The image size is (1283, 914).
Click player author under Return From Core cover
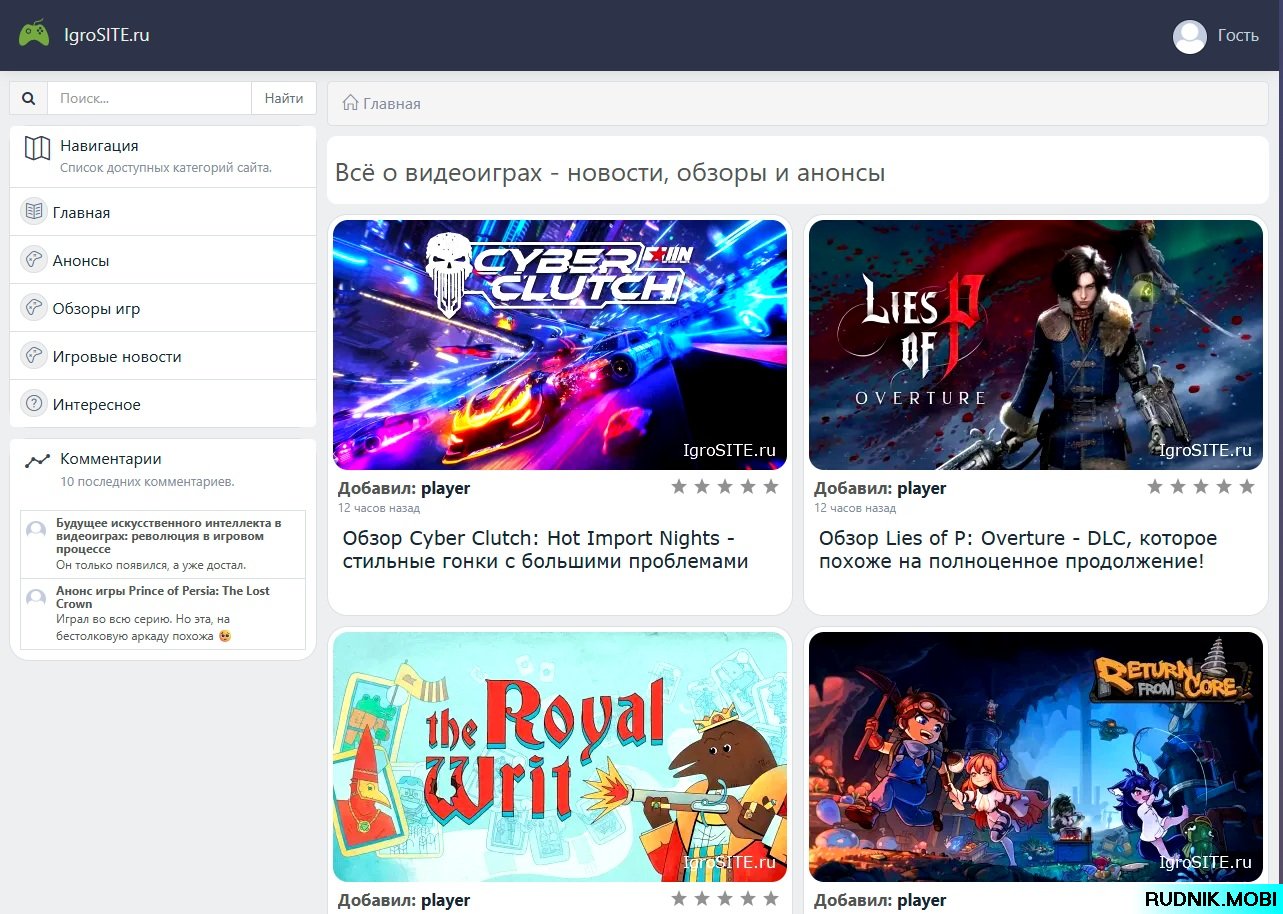point(921,901)
